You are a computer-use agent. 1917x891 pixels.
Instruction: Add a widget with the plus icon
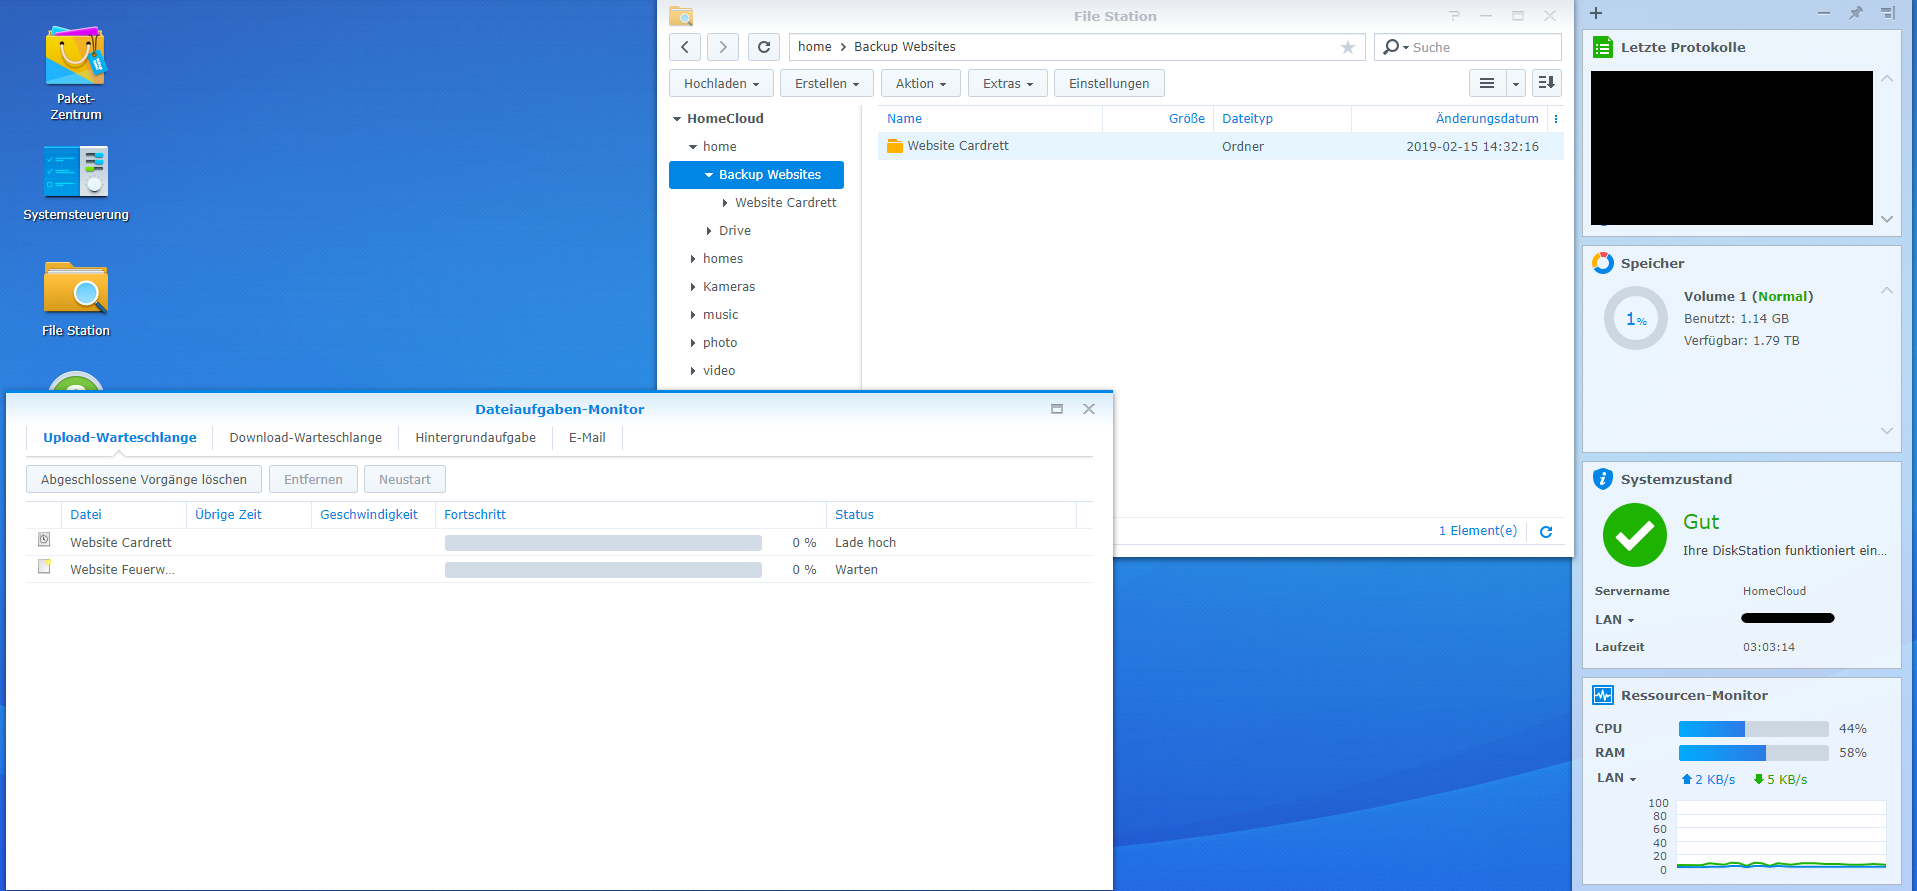point(1596,13)
